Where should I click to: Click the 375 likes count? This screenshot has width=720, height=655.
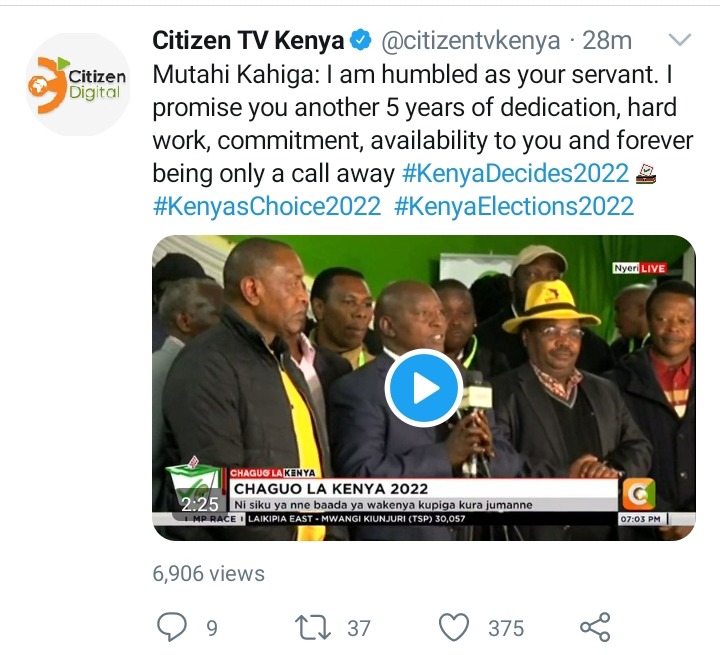coord(506,628)
